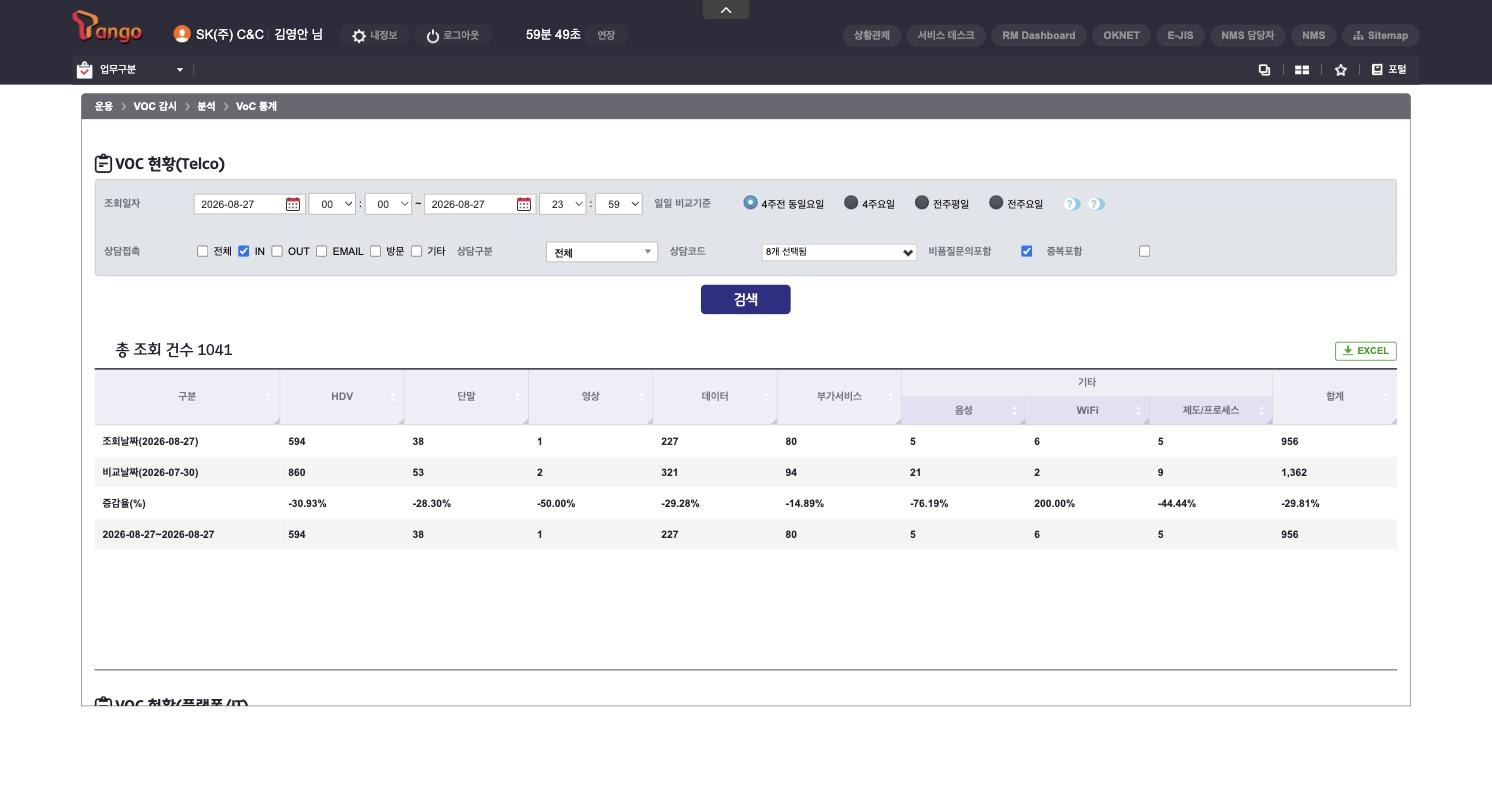The width and height of the screenshot is (1492, 812).
Task: Open the 상황관제 menu
Action: (x=872, y=36)
